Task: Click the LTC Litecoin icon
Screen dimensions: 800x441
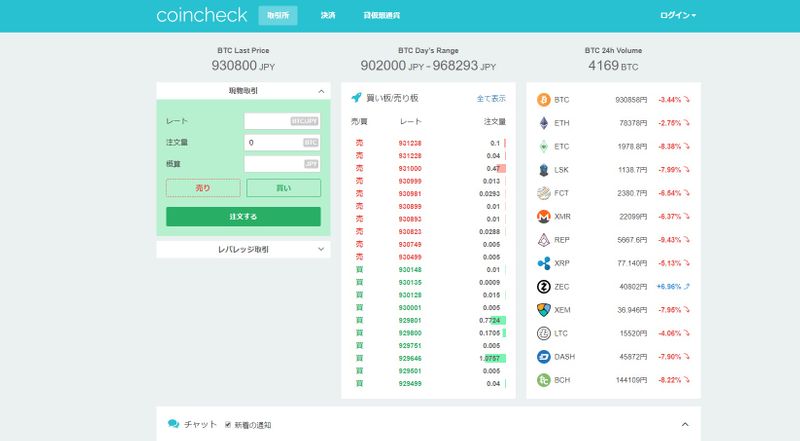Action: point(544,333)
